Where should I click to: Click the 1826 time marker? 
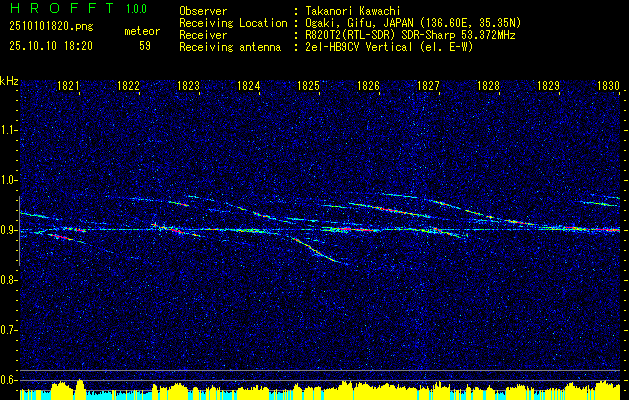pos(368,85)
